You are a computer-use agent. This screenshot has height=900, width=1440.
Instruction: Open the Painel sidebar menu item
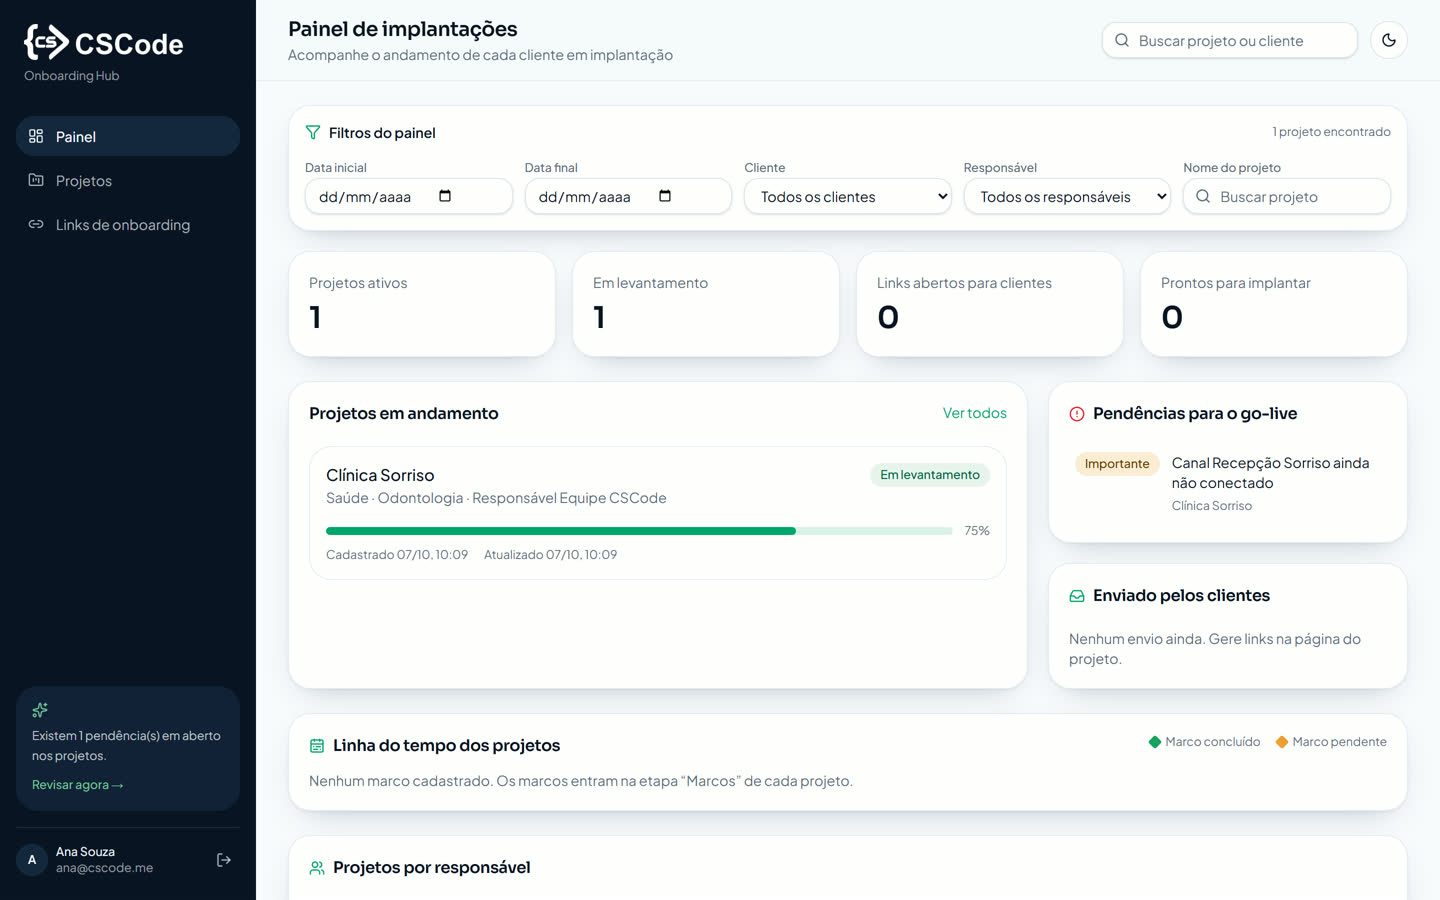pos(128,136)
